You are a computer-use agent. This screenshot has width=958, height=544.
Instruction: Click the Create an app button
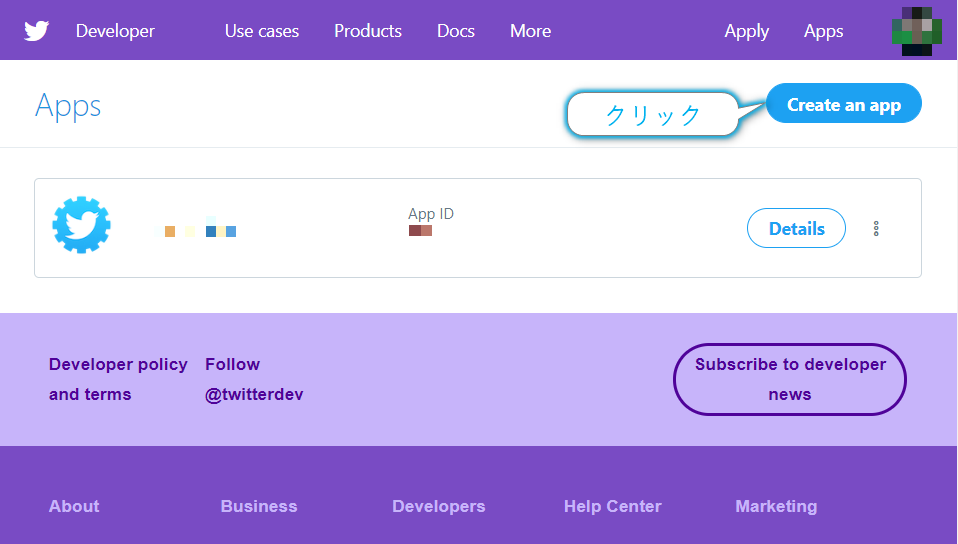(x=844, y=103)
